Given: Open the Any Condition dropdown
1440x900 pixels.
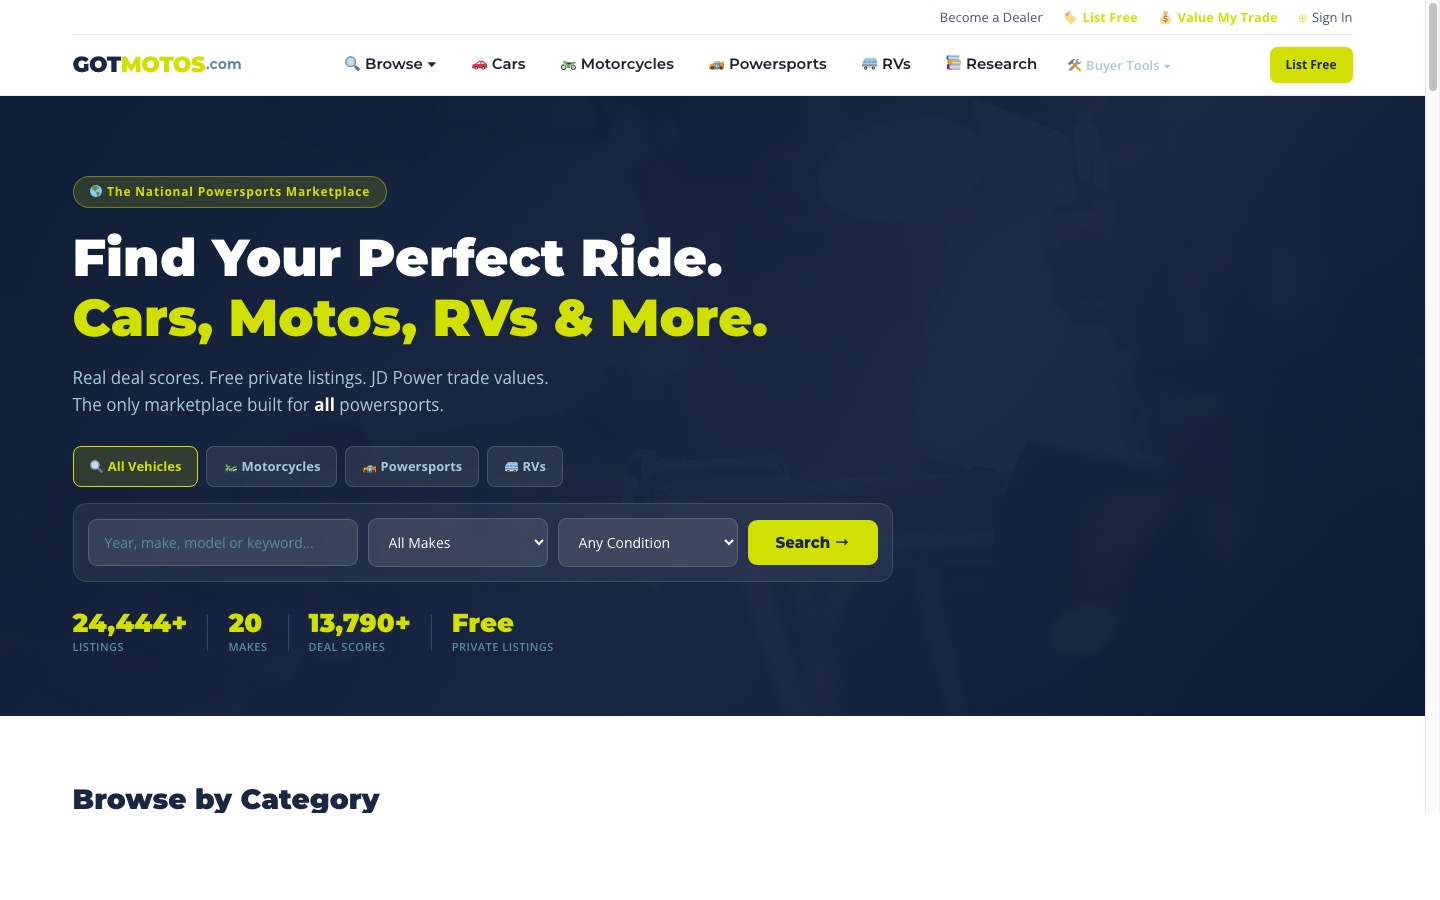Looking at the screenshot, I should click(648, 543).
